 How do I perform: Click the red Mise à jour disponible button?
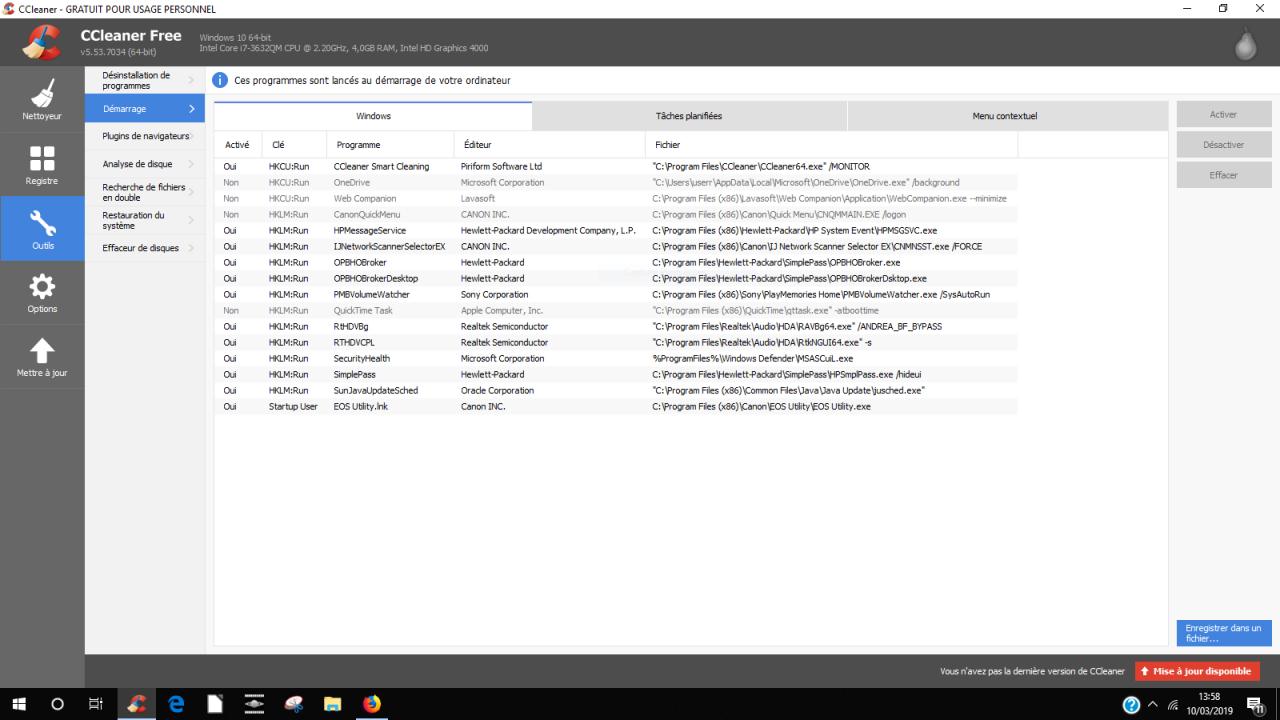[1197, 671]
